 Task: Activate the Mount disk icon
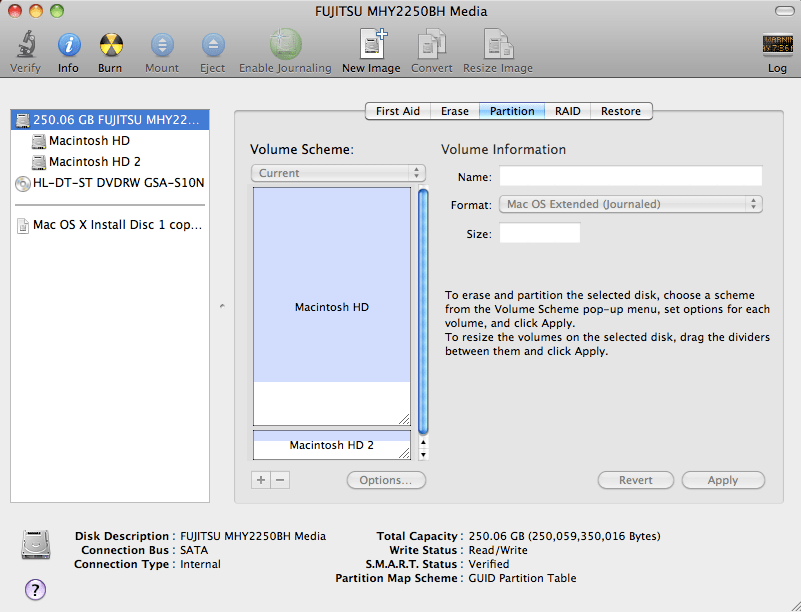[x=161, y=44]
